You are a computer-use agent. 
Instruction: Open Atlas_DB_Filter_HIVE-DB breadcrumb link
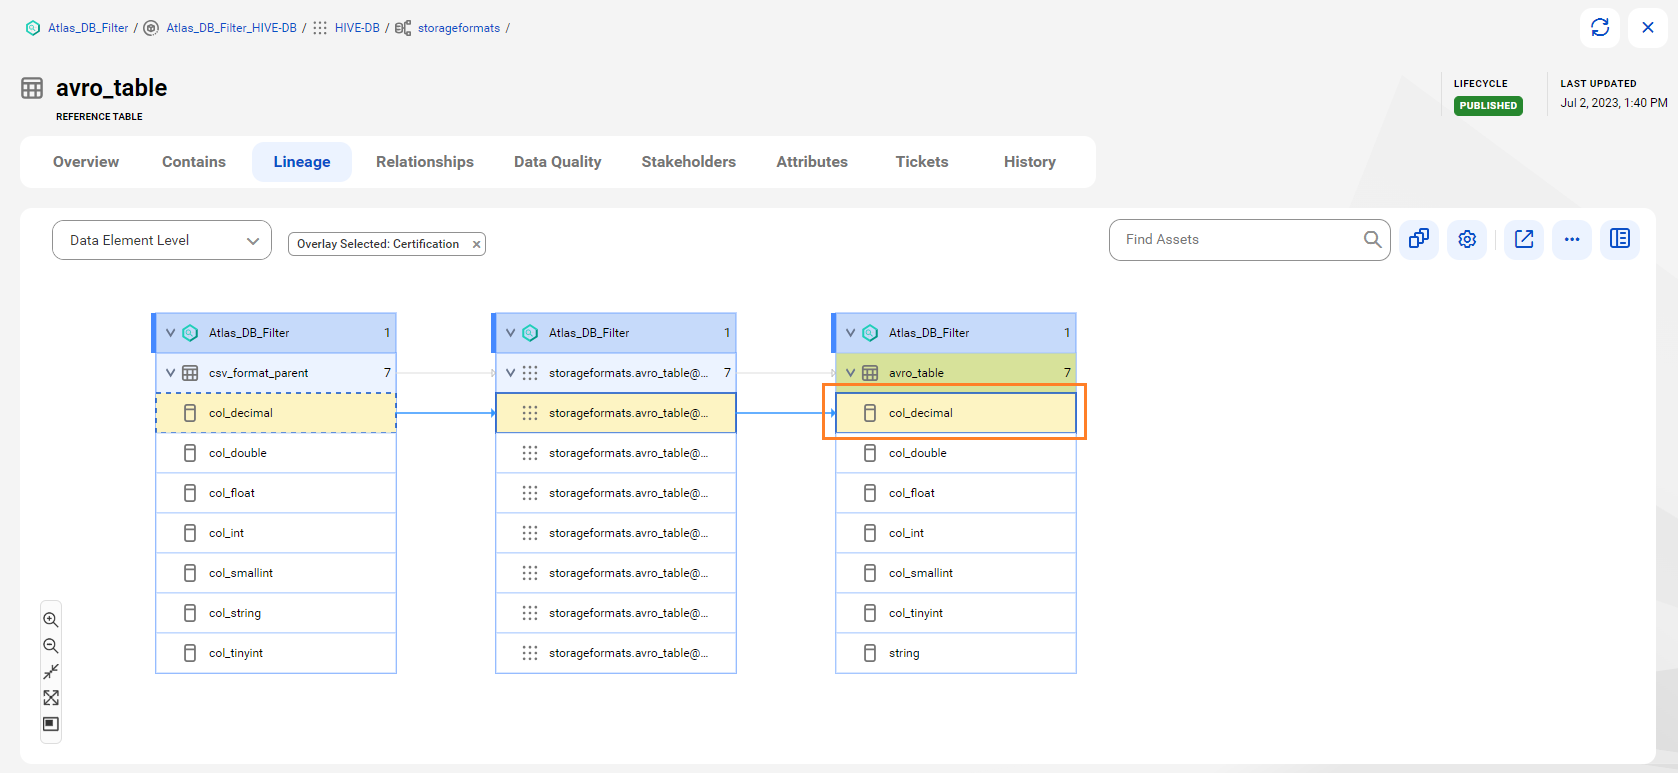pos(231,28)
